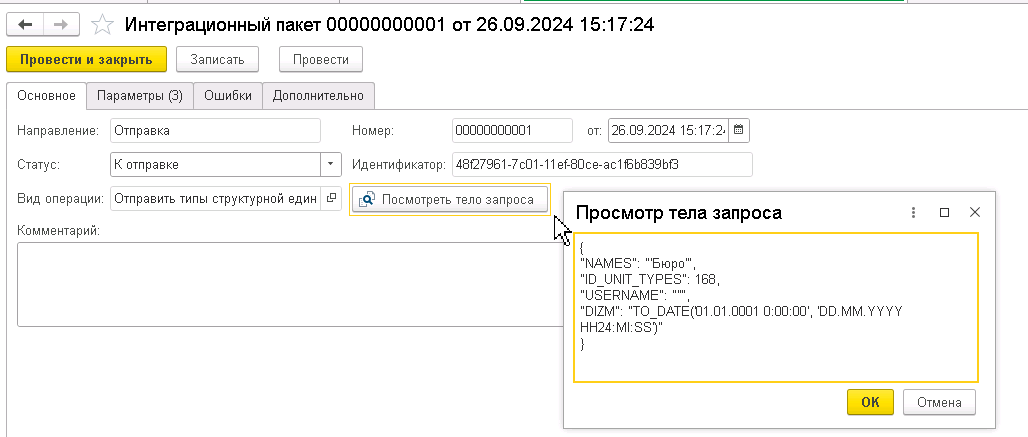Add document to favorites with star
This screenshot has height=437, width=1028.
tap(101, 25)
